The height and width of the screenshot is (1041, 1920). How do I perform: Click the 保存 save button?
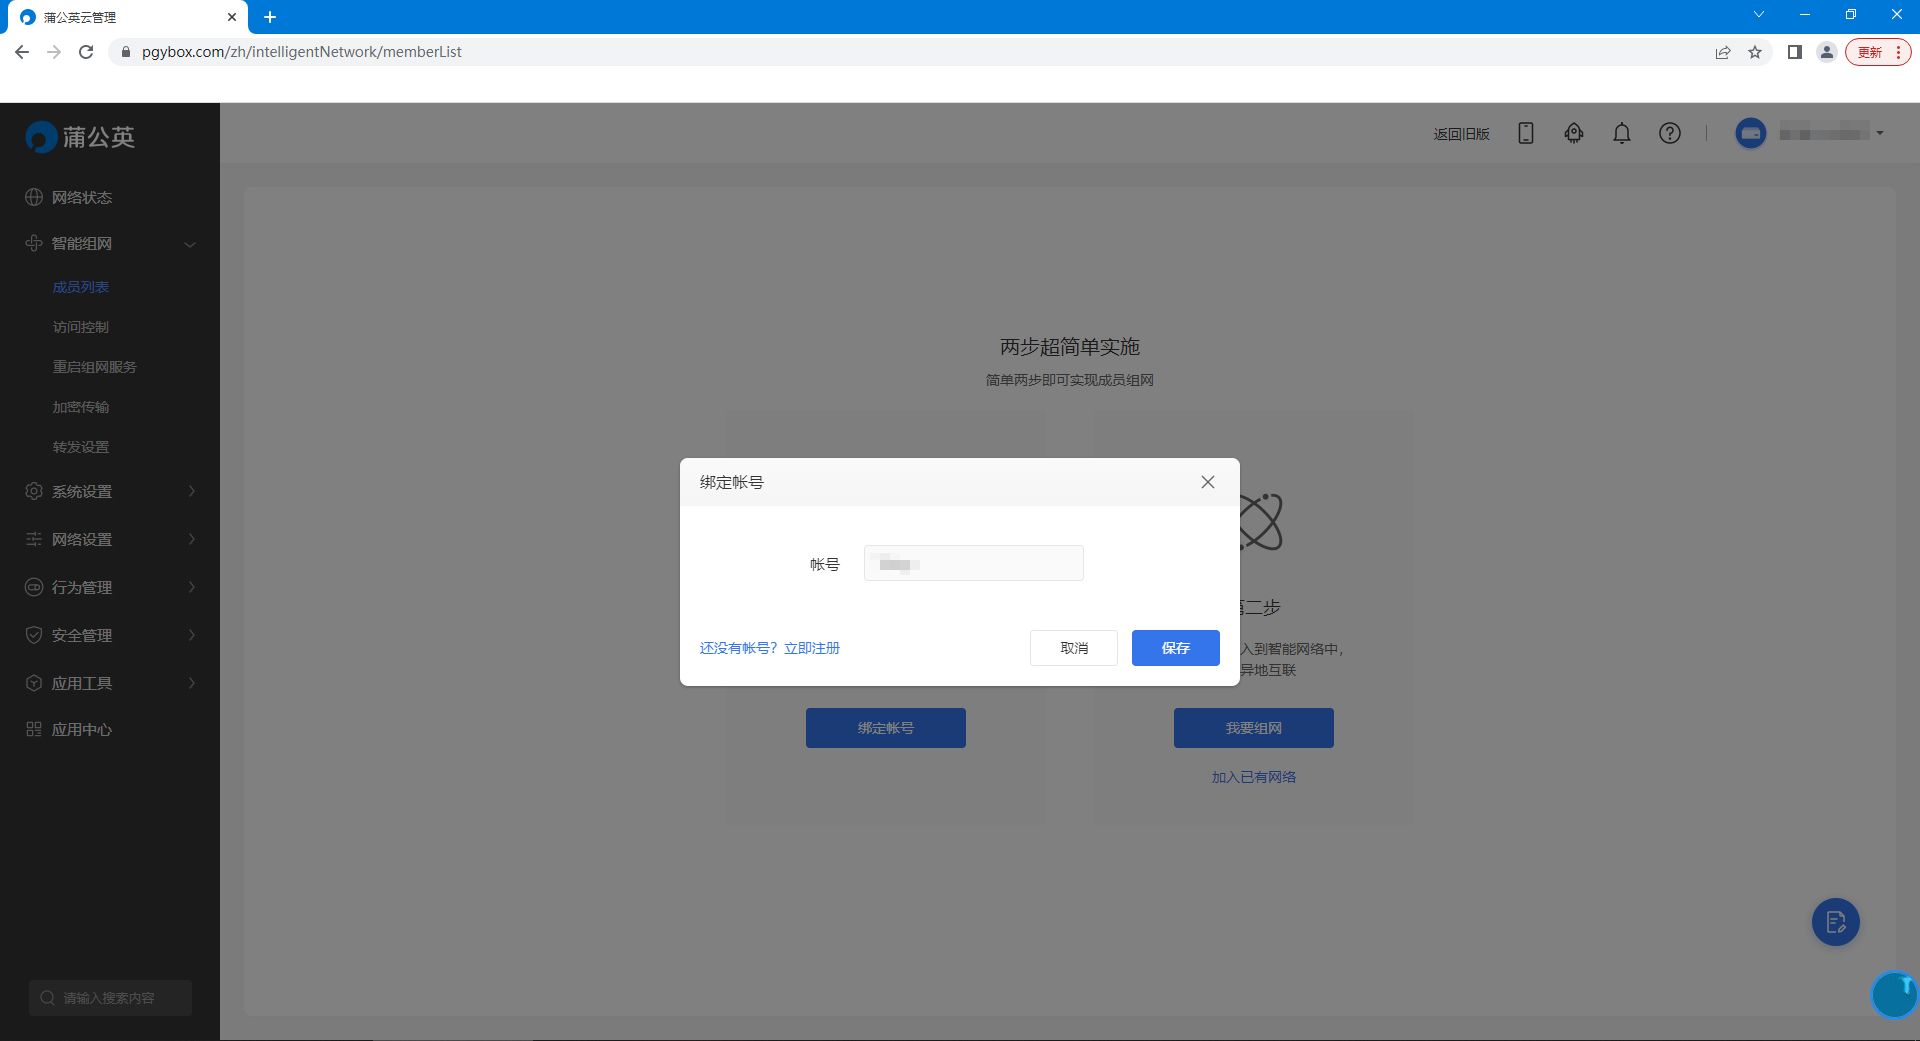[x=1175, y=648]
